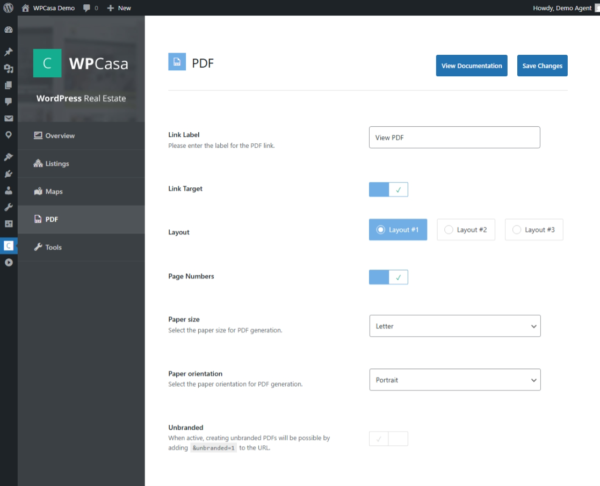Screen dimensions: 600x486
Task: Click the View Documentation button
Action: (471, 65)
